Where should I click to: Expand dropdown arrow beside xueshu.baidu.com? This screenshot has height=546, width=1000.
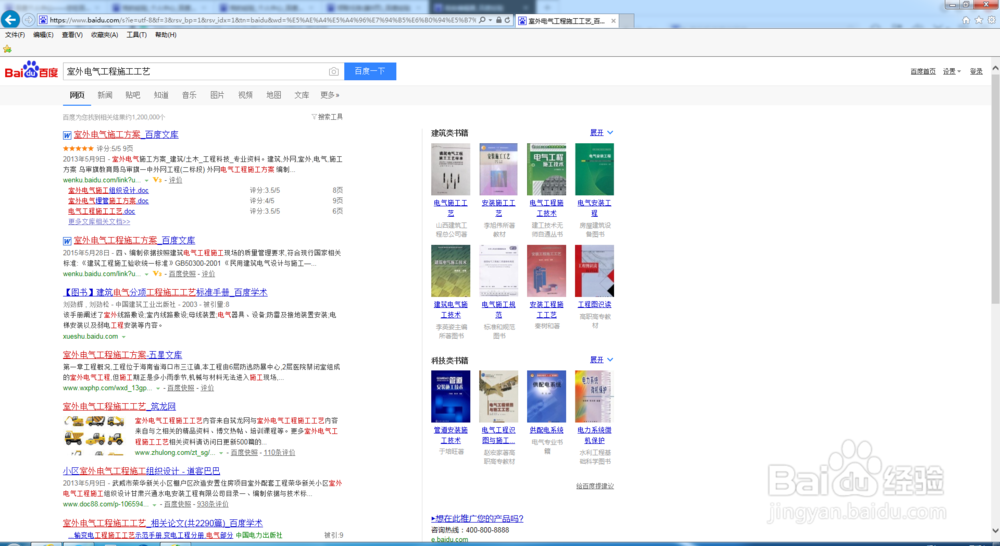[x=124, y=337]
